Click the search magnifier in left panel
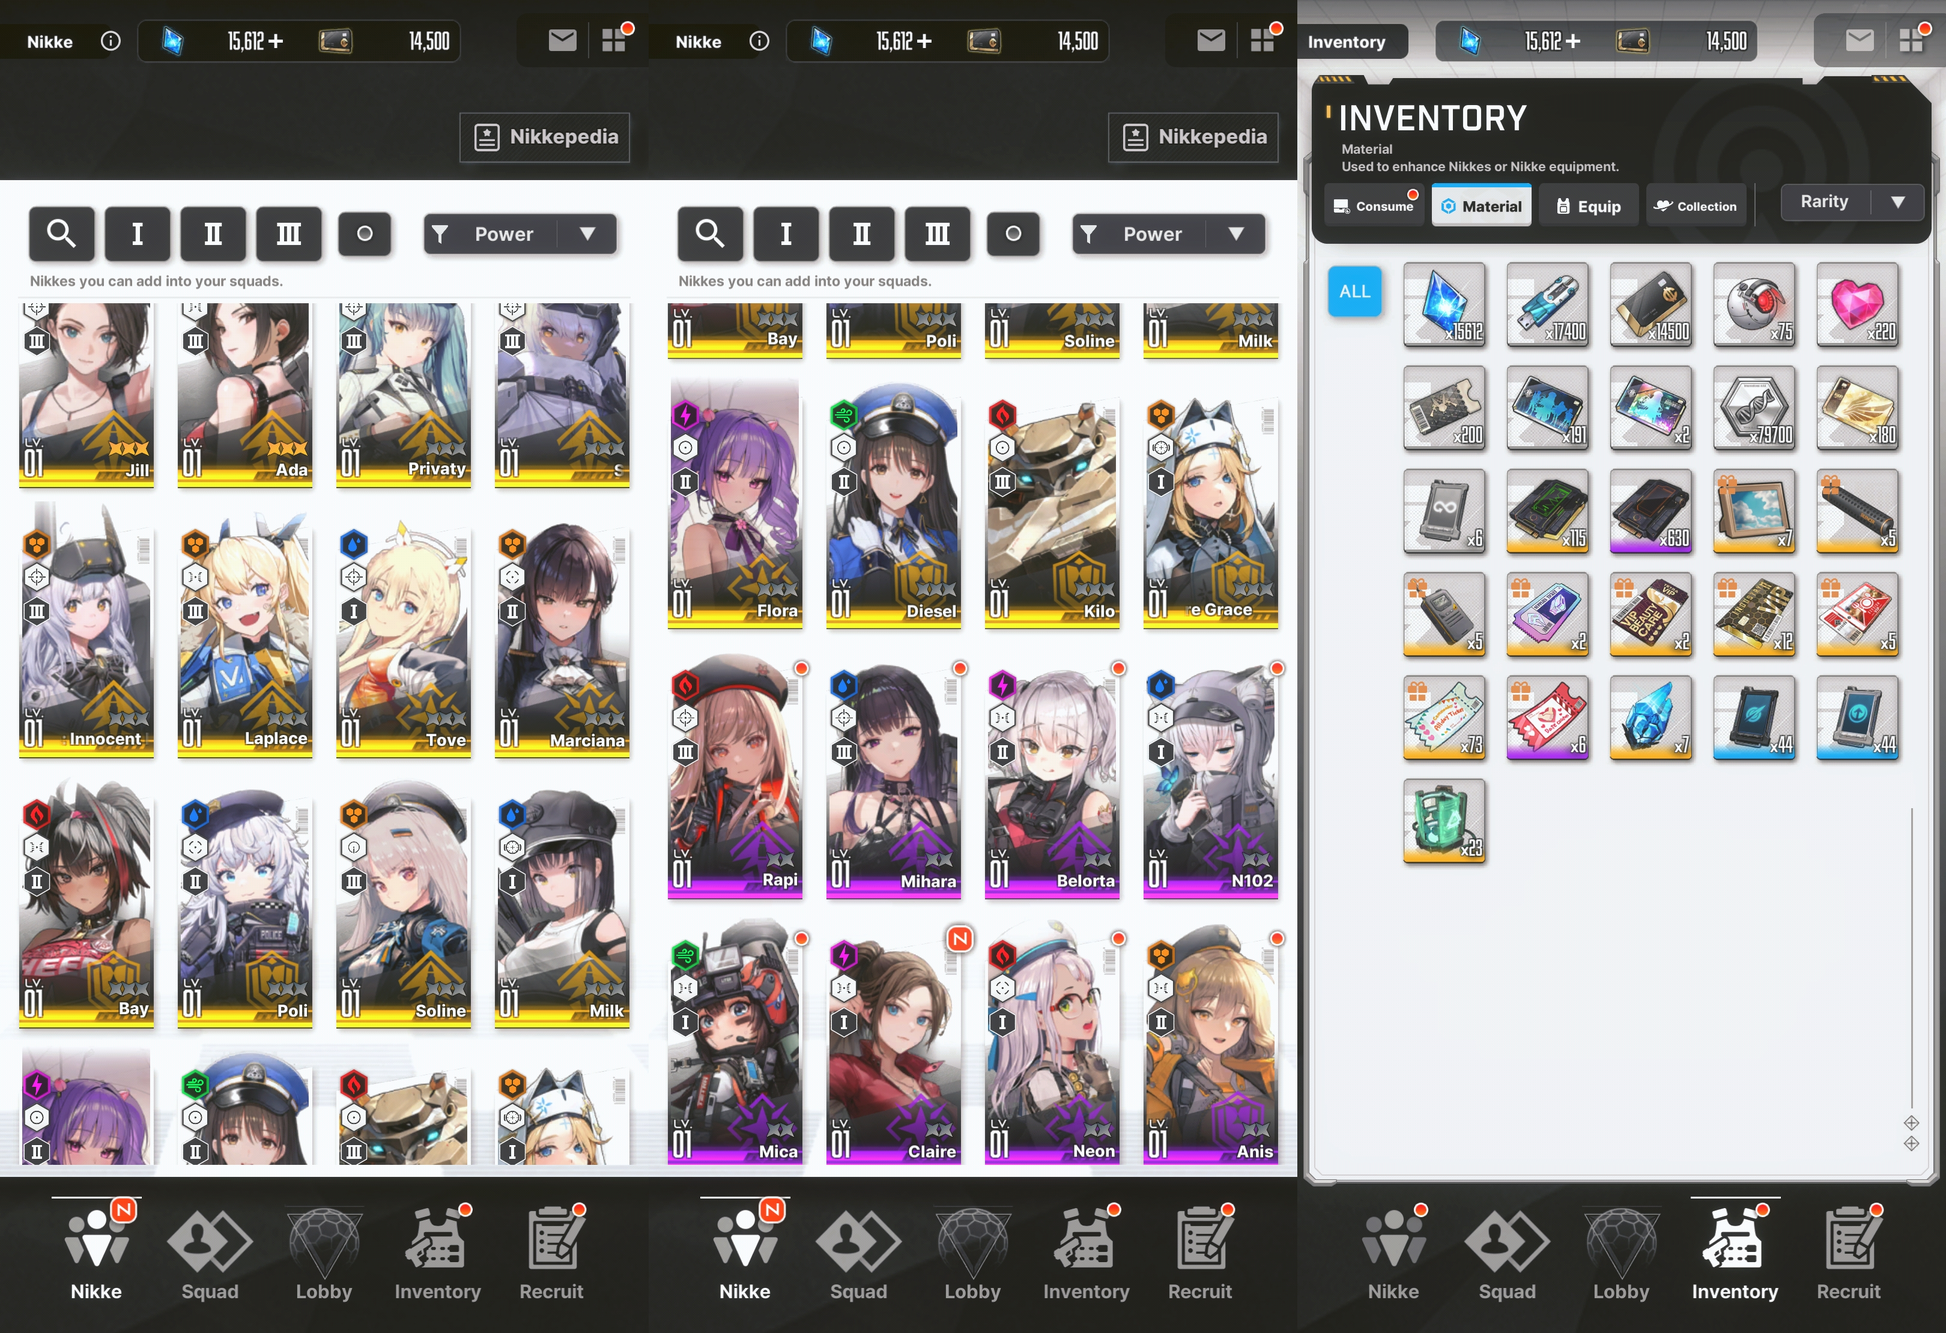This screenshot has height=1333, width=1946. click(62, 234)
